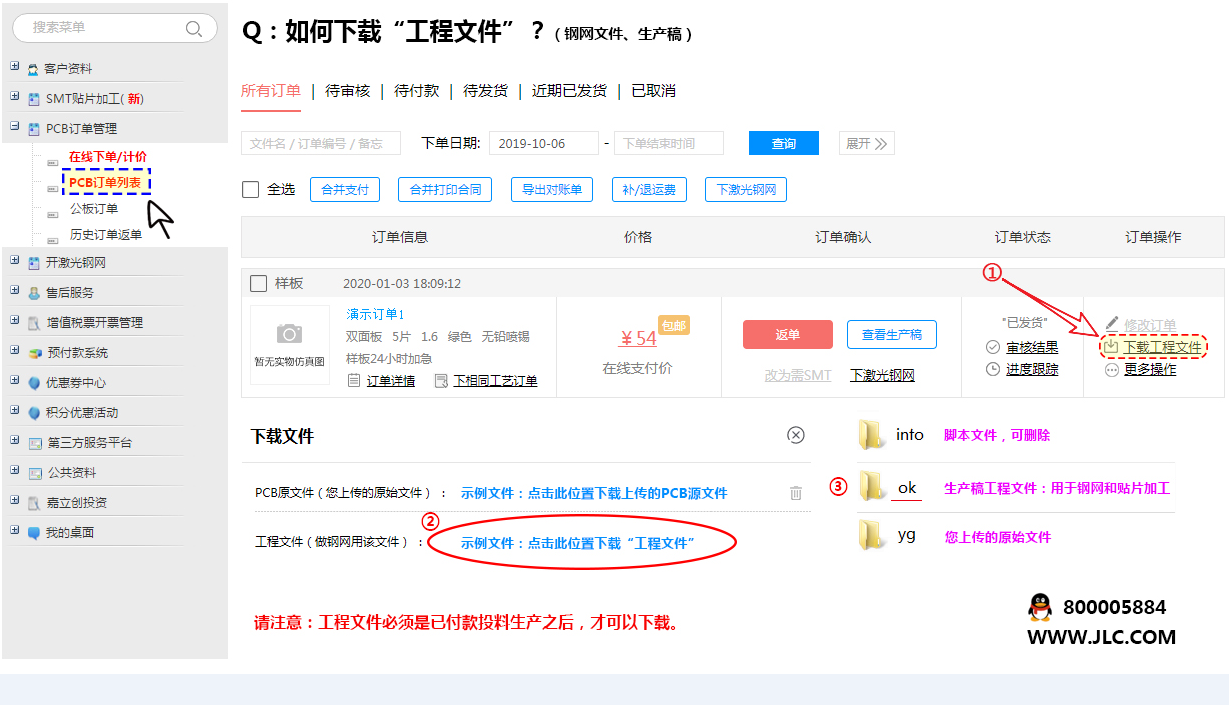Viewport: 1229px width, 705px height.
Task: Switch to the 近期已发货 tab
Action: tap(569, 91)
